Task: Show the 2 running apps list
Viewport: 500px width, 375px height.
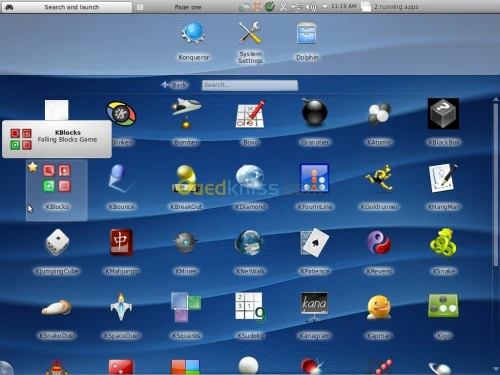Action: pyautogui.click(x=389, y=7)
